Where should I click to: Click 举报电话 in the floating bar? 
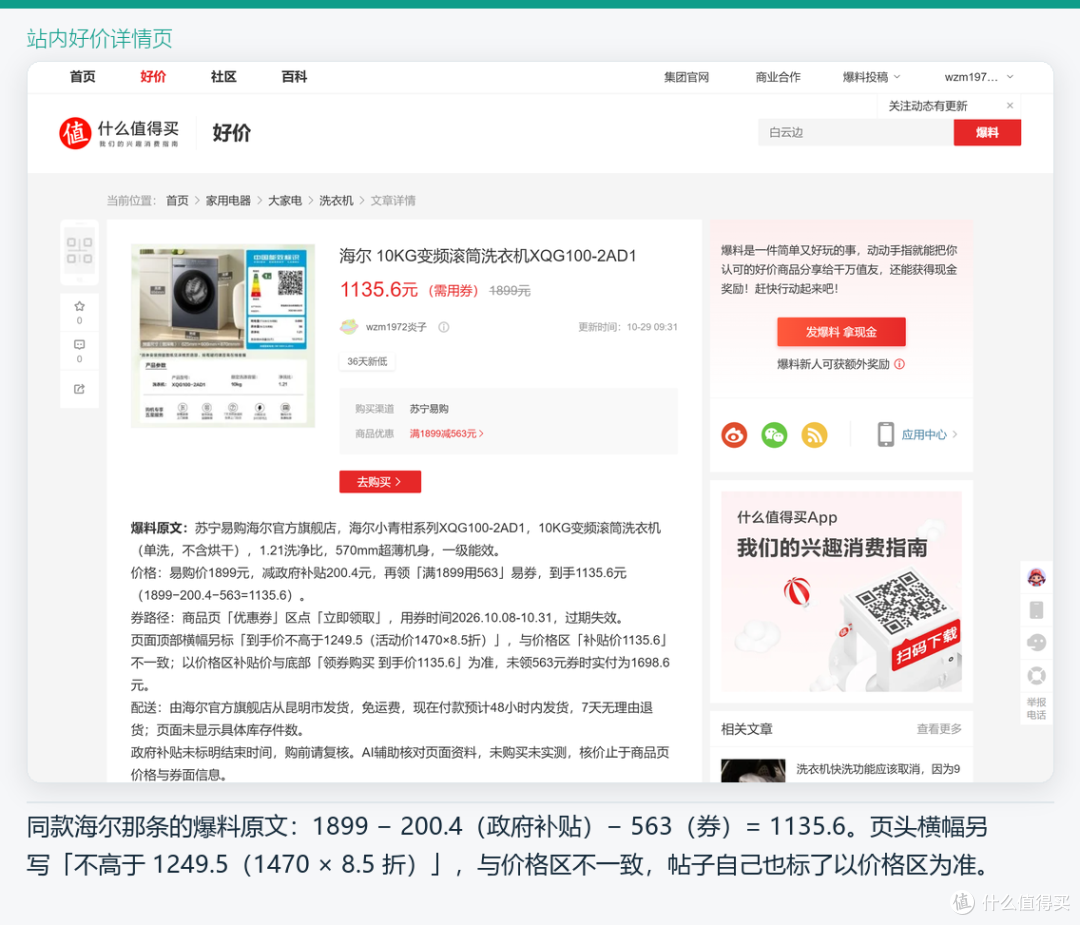point(1036,708)
